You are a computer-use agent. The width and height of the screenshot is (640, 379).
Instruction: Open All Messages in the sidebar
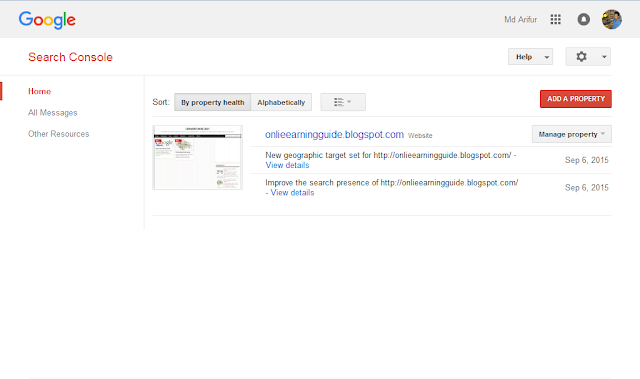pos(53,113)
